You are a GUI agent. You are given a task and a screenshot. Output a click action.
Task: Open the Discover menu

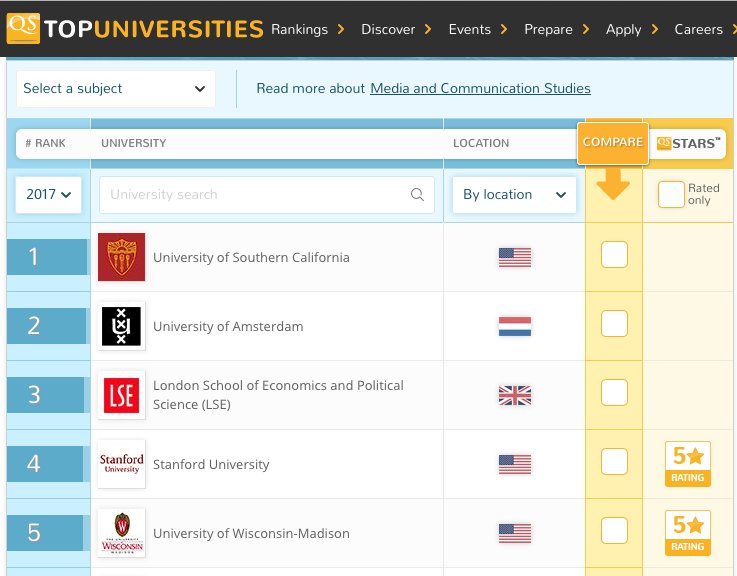396,29
